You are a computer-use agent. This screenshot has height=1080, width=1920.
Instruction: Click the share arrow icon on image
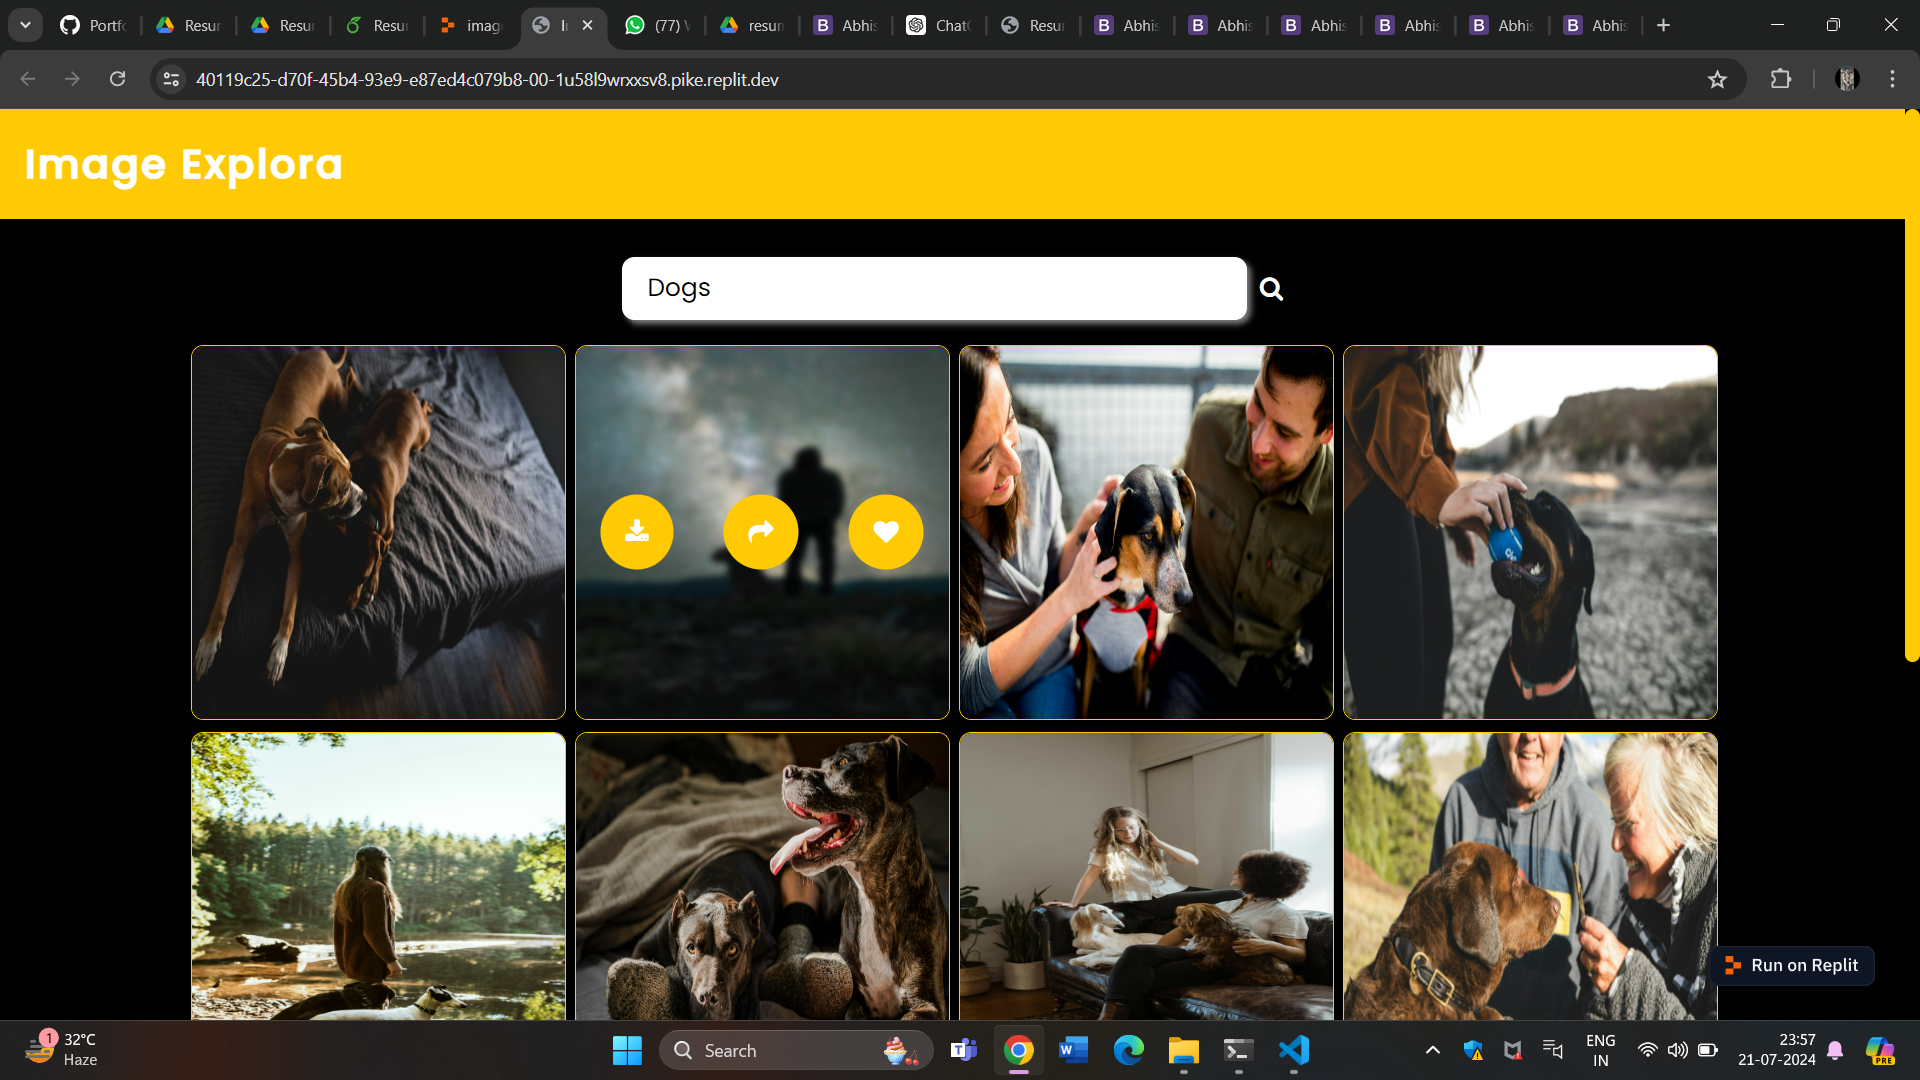(761, 532)
